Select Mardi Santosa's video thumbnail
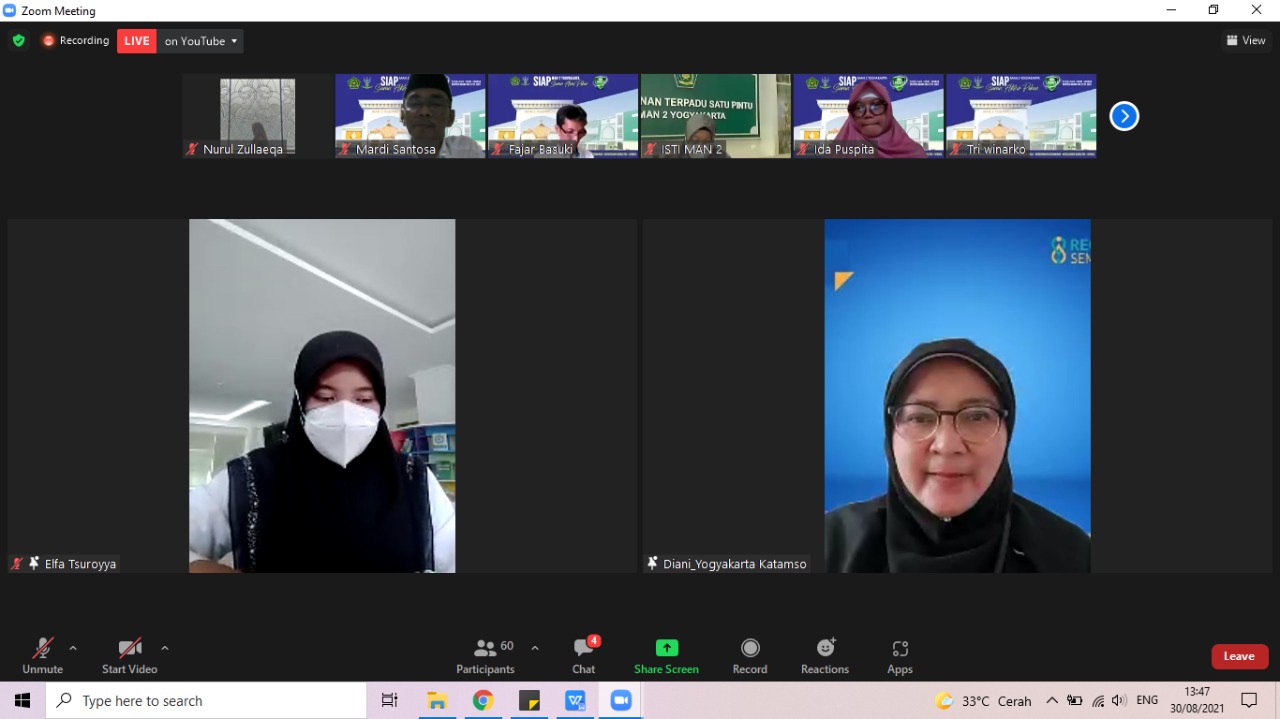1280x719 pixels. tap(410, 115)
